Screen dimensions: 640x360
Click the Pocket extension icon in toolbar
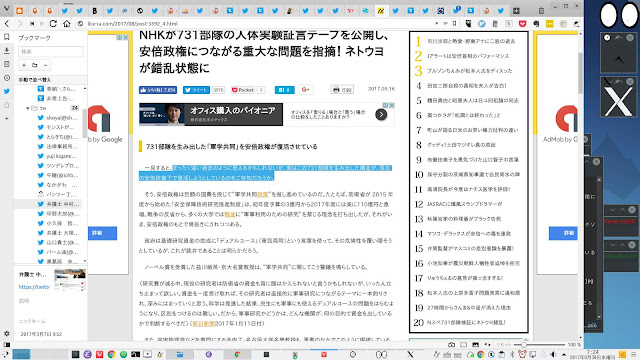pos(522,24)
